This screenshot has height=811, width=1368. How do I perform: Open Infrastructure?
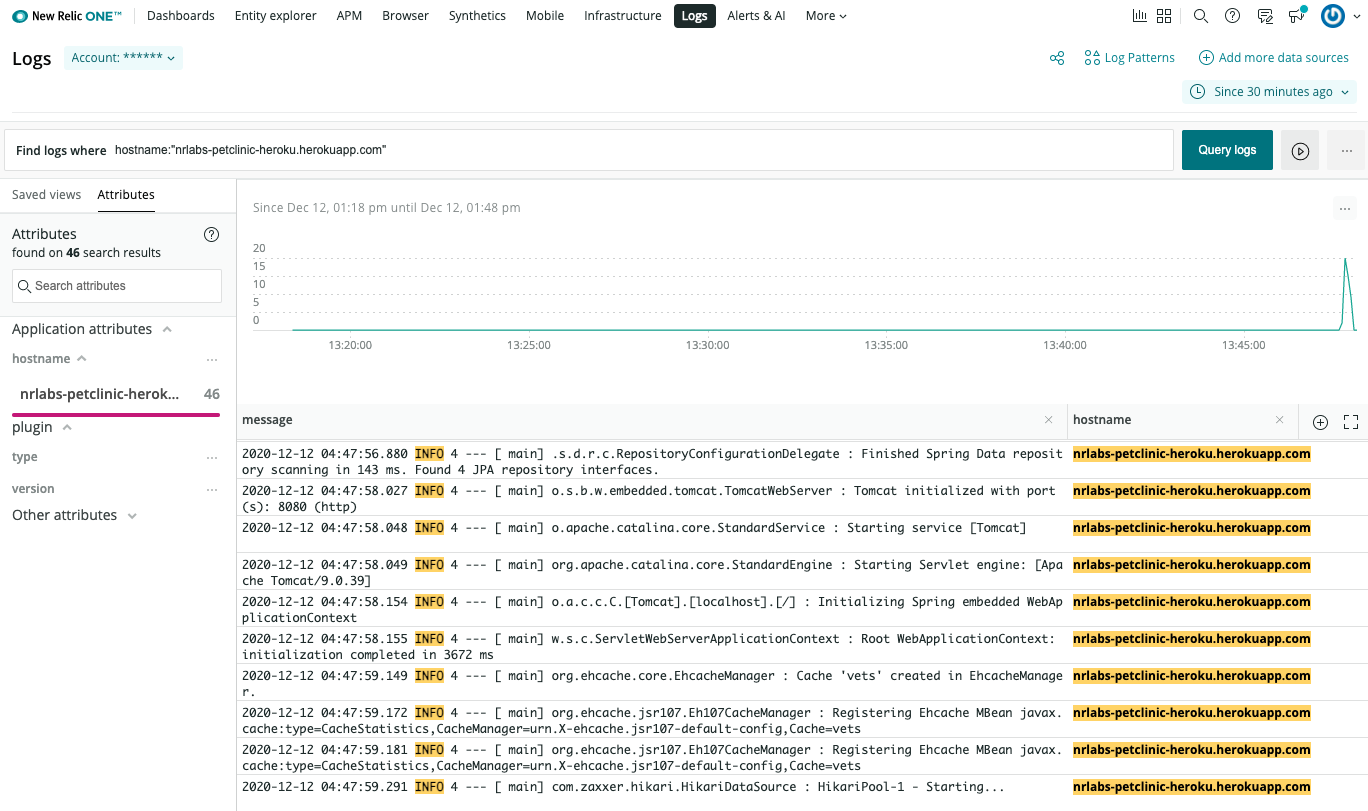pos(622,16)
